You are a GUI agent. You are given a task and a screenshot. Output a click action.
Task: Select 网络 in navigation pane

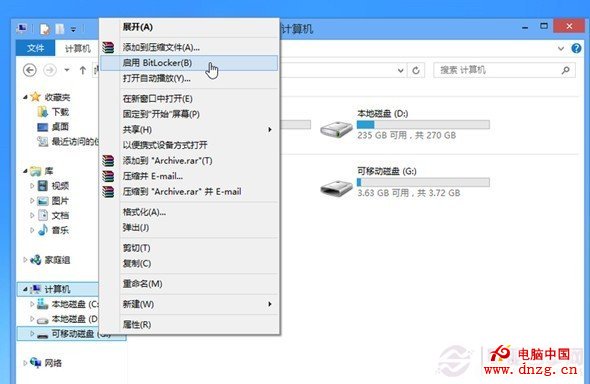click(53, 363)
